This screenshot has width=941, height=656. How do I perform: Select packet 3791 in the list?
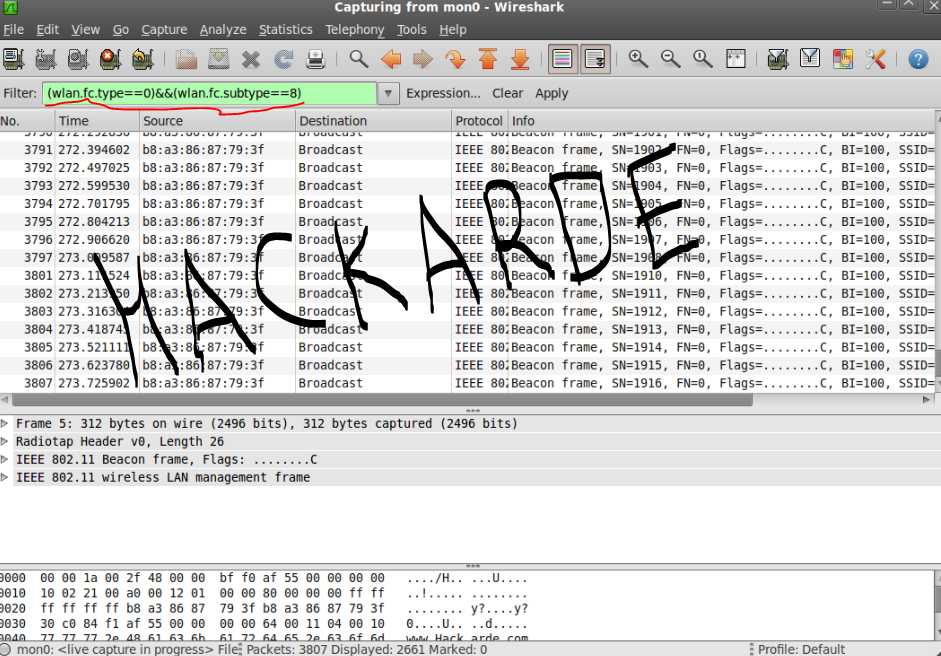(467, 149)
